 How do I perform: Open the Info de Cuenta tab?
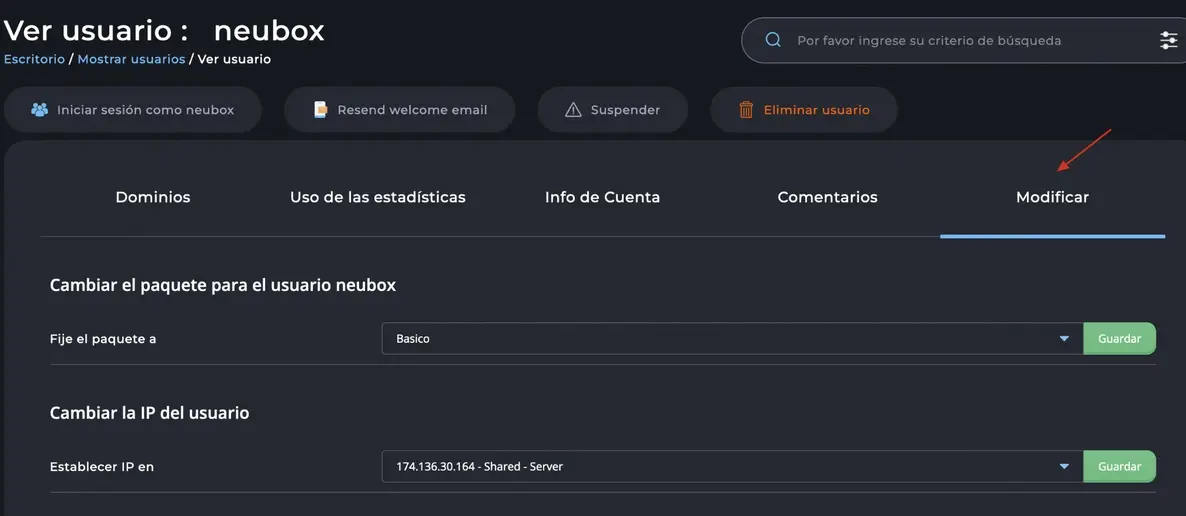602,197
